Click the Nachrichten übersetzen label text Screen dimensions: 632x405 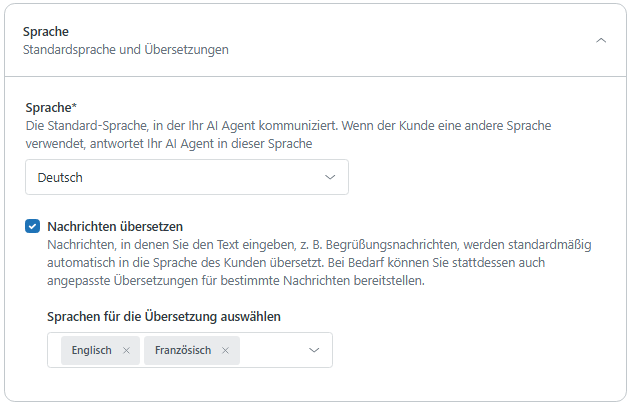coord(115,226)
